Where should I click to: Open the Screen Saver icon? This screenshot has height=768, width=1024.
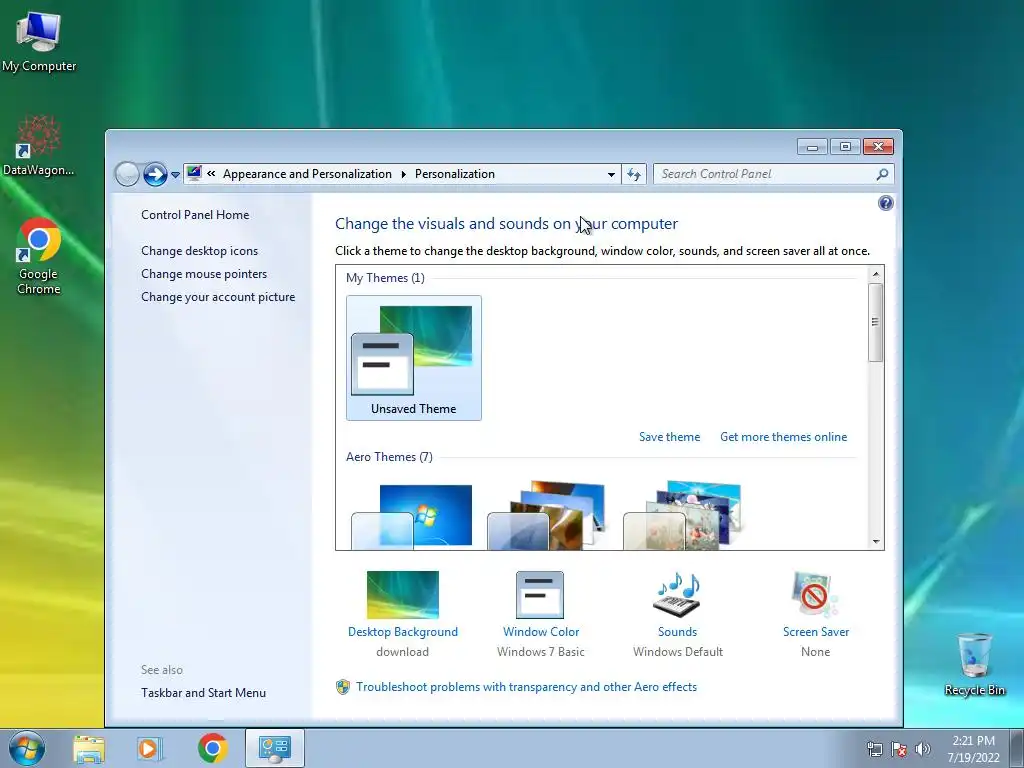click(x=814, y=595)
